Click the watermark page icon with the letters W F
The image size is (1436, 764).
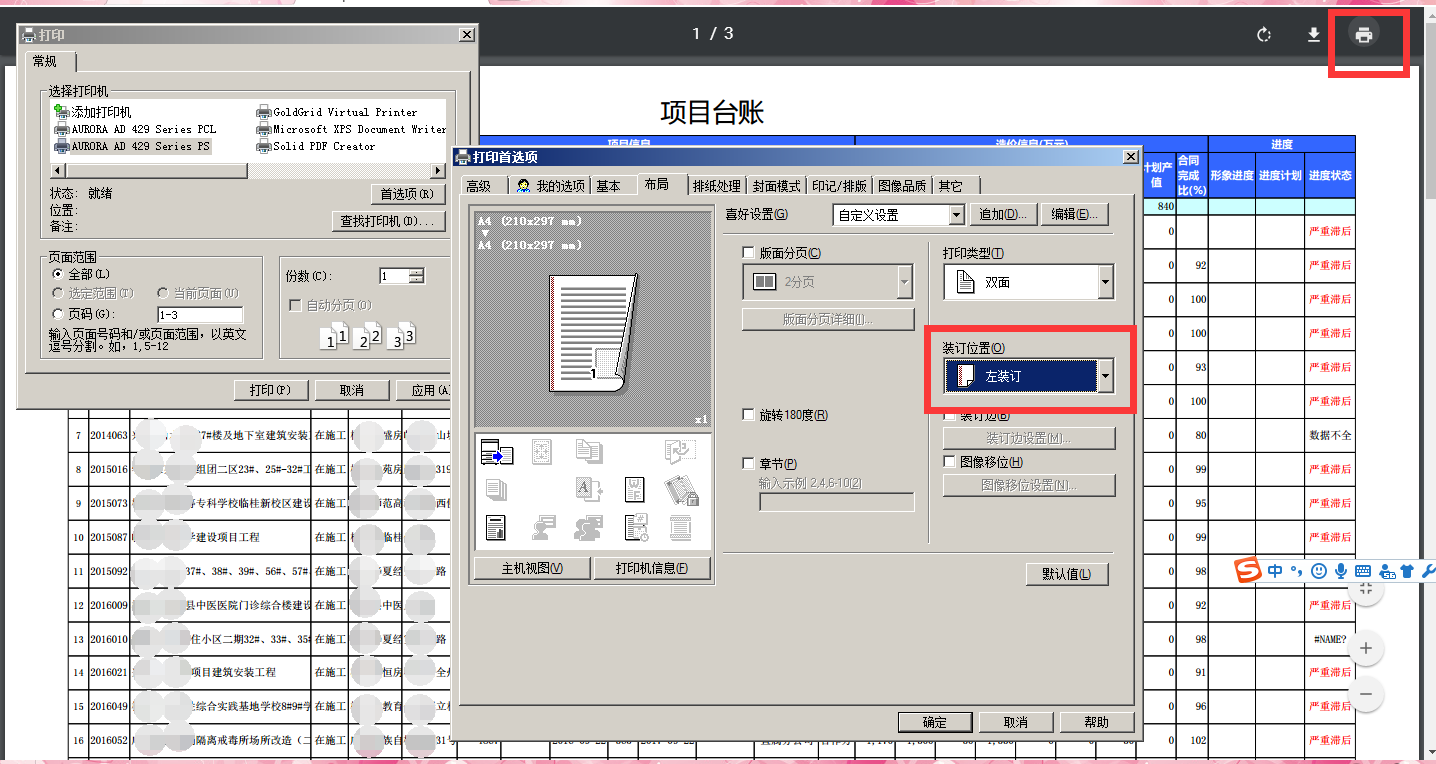tap(636, 489)
